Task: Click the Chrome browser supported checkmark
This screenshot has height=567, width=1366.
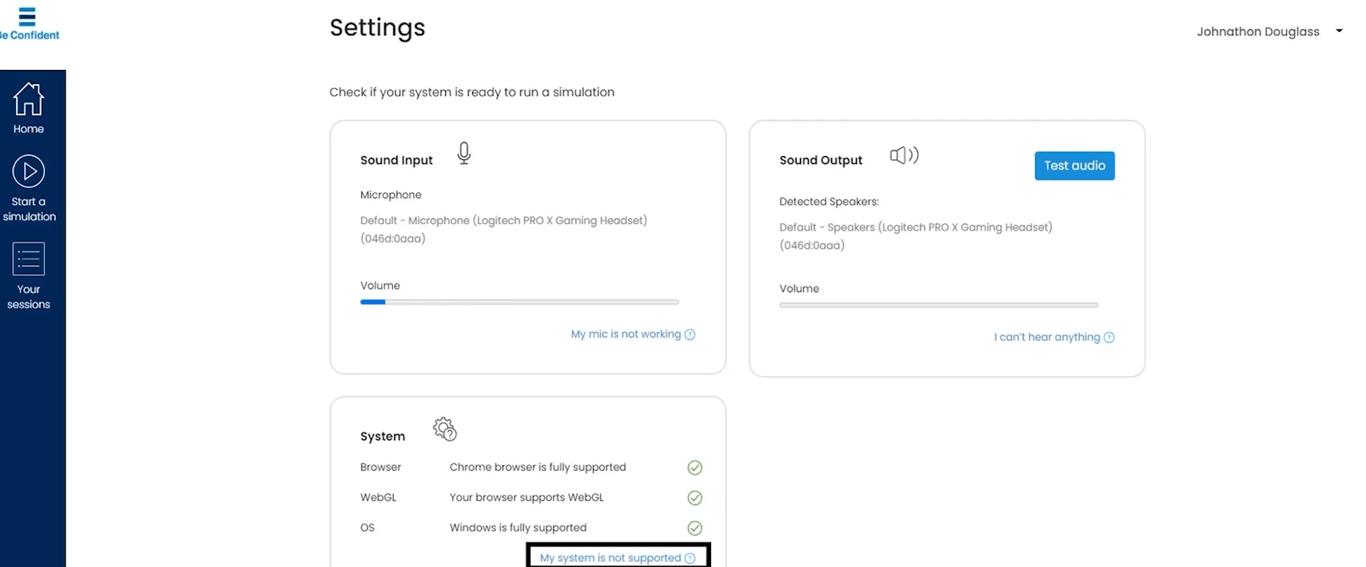Action: click(694, 467)
